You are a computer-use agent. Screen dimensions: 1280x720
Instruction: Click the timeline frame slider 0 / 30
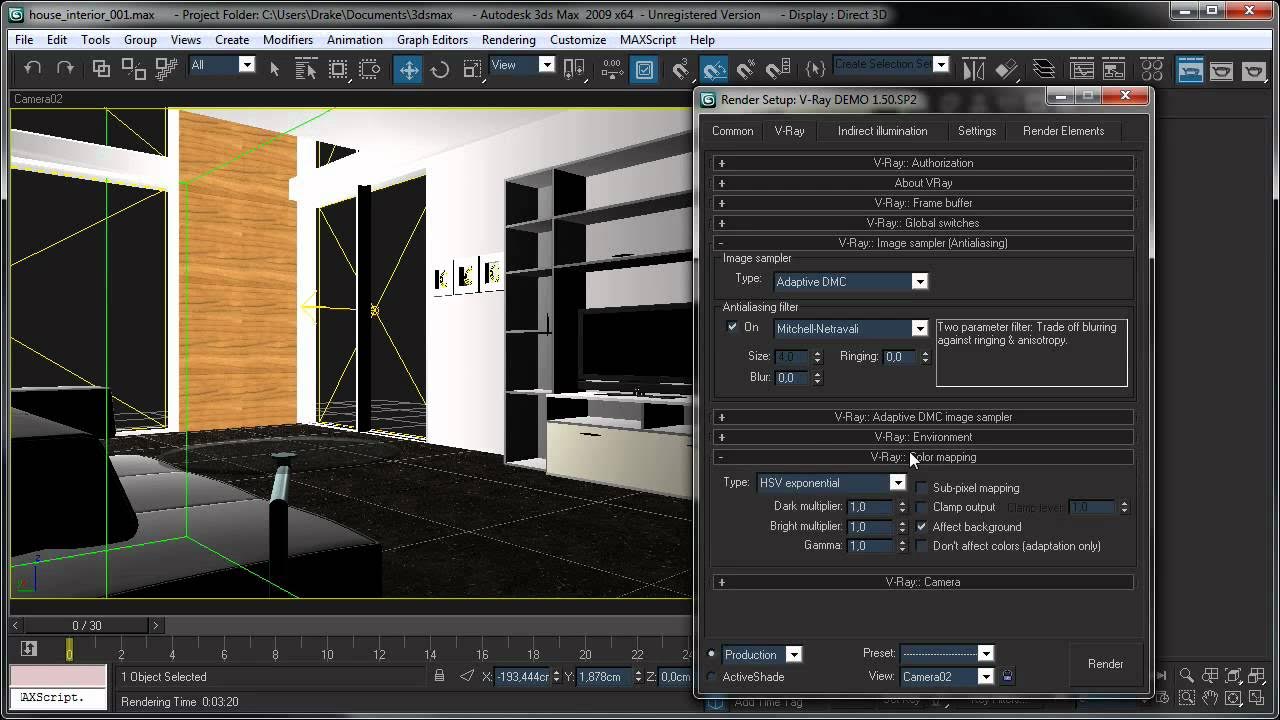pos(89,626)
